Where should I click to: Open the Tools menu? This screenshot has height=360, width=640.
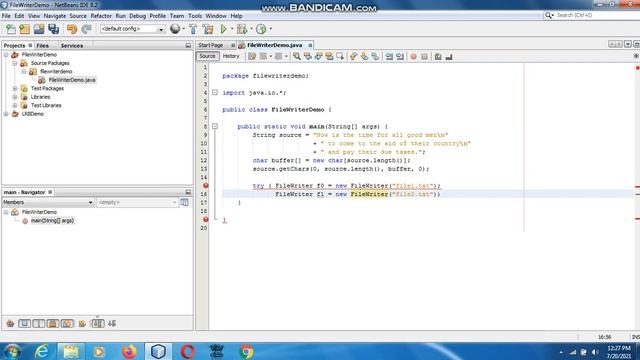[x=195, y=16]
